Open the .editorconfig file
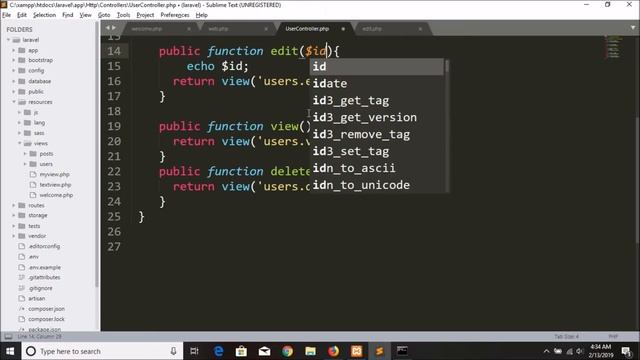640x360 pixels. coord(44,247)
